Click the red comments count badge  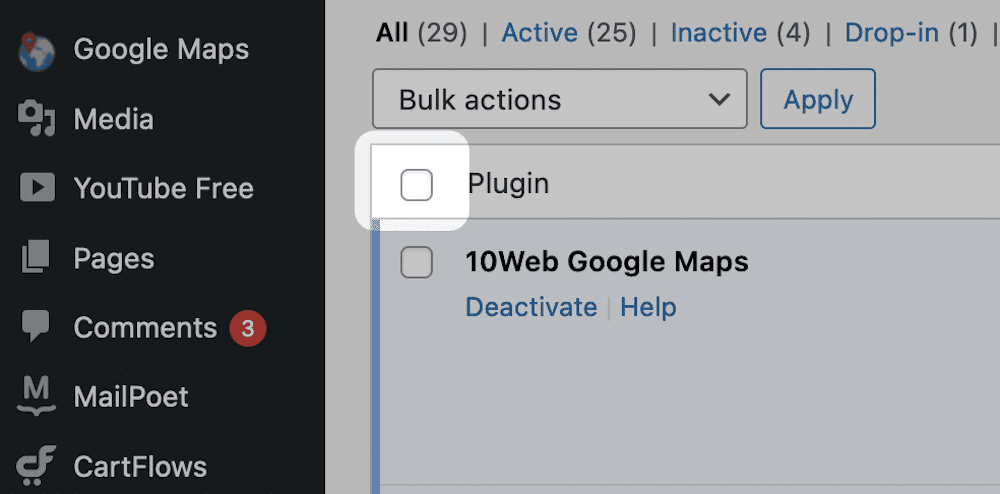click(x=248, y=328)
